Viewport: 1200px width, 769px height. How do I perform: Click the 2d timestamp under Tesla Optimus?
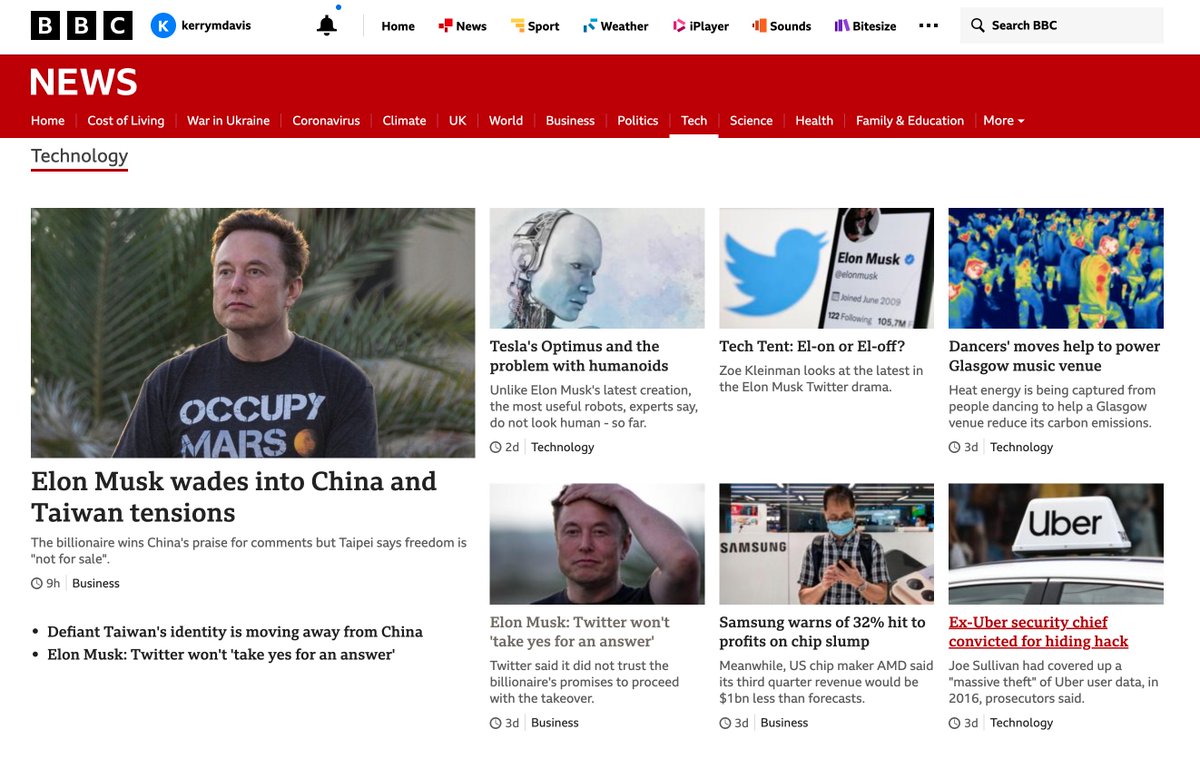[505, 447]
